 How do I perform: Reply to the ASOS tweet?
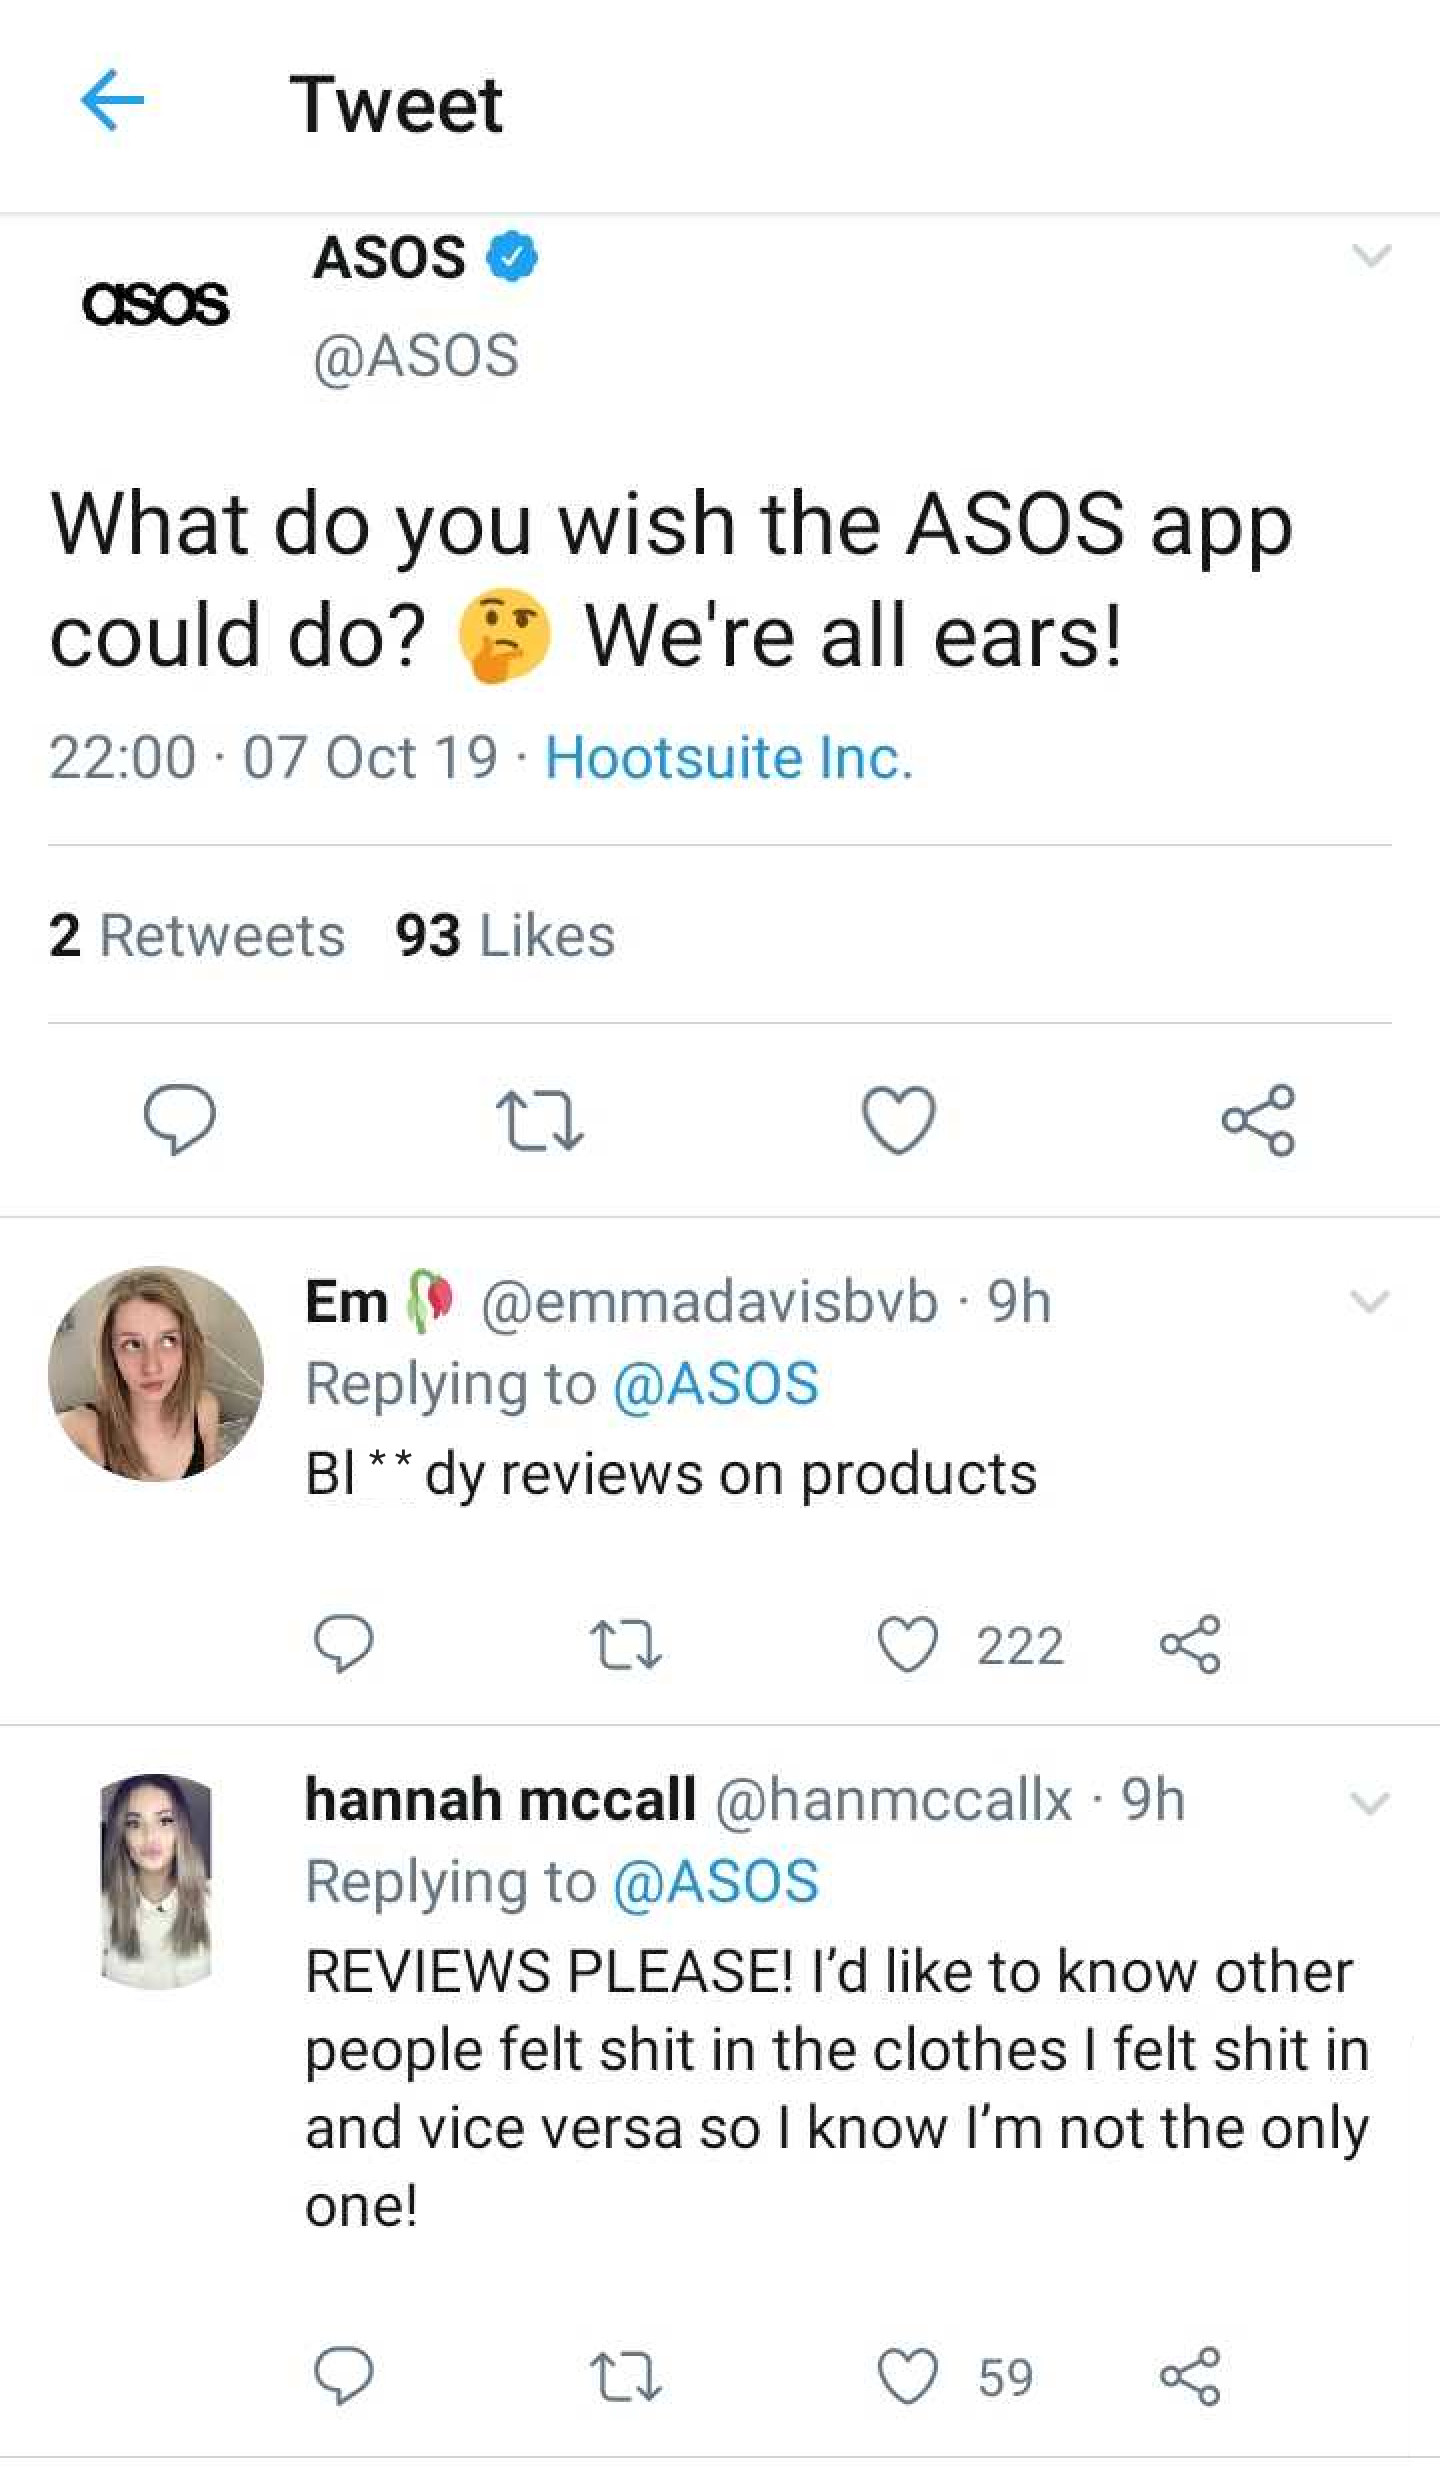point(179,1119)
